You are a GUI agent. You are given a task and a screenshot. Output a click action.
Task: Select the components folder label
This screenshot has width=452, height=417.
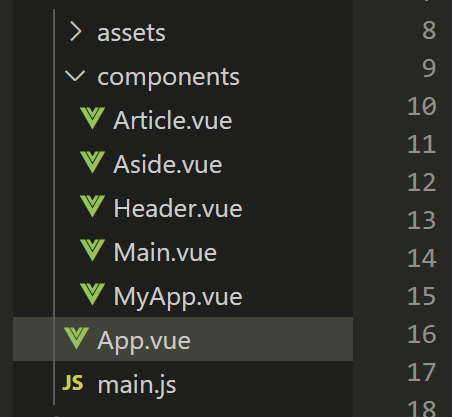[168, 77]
